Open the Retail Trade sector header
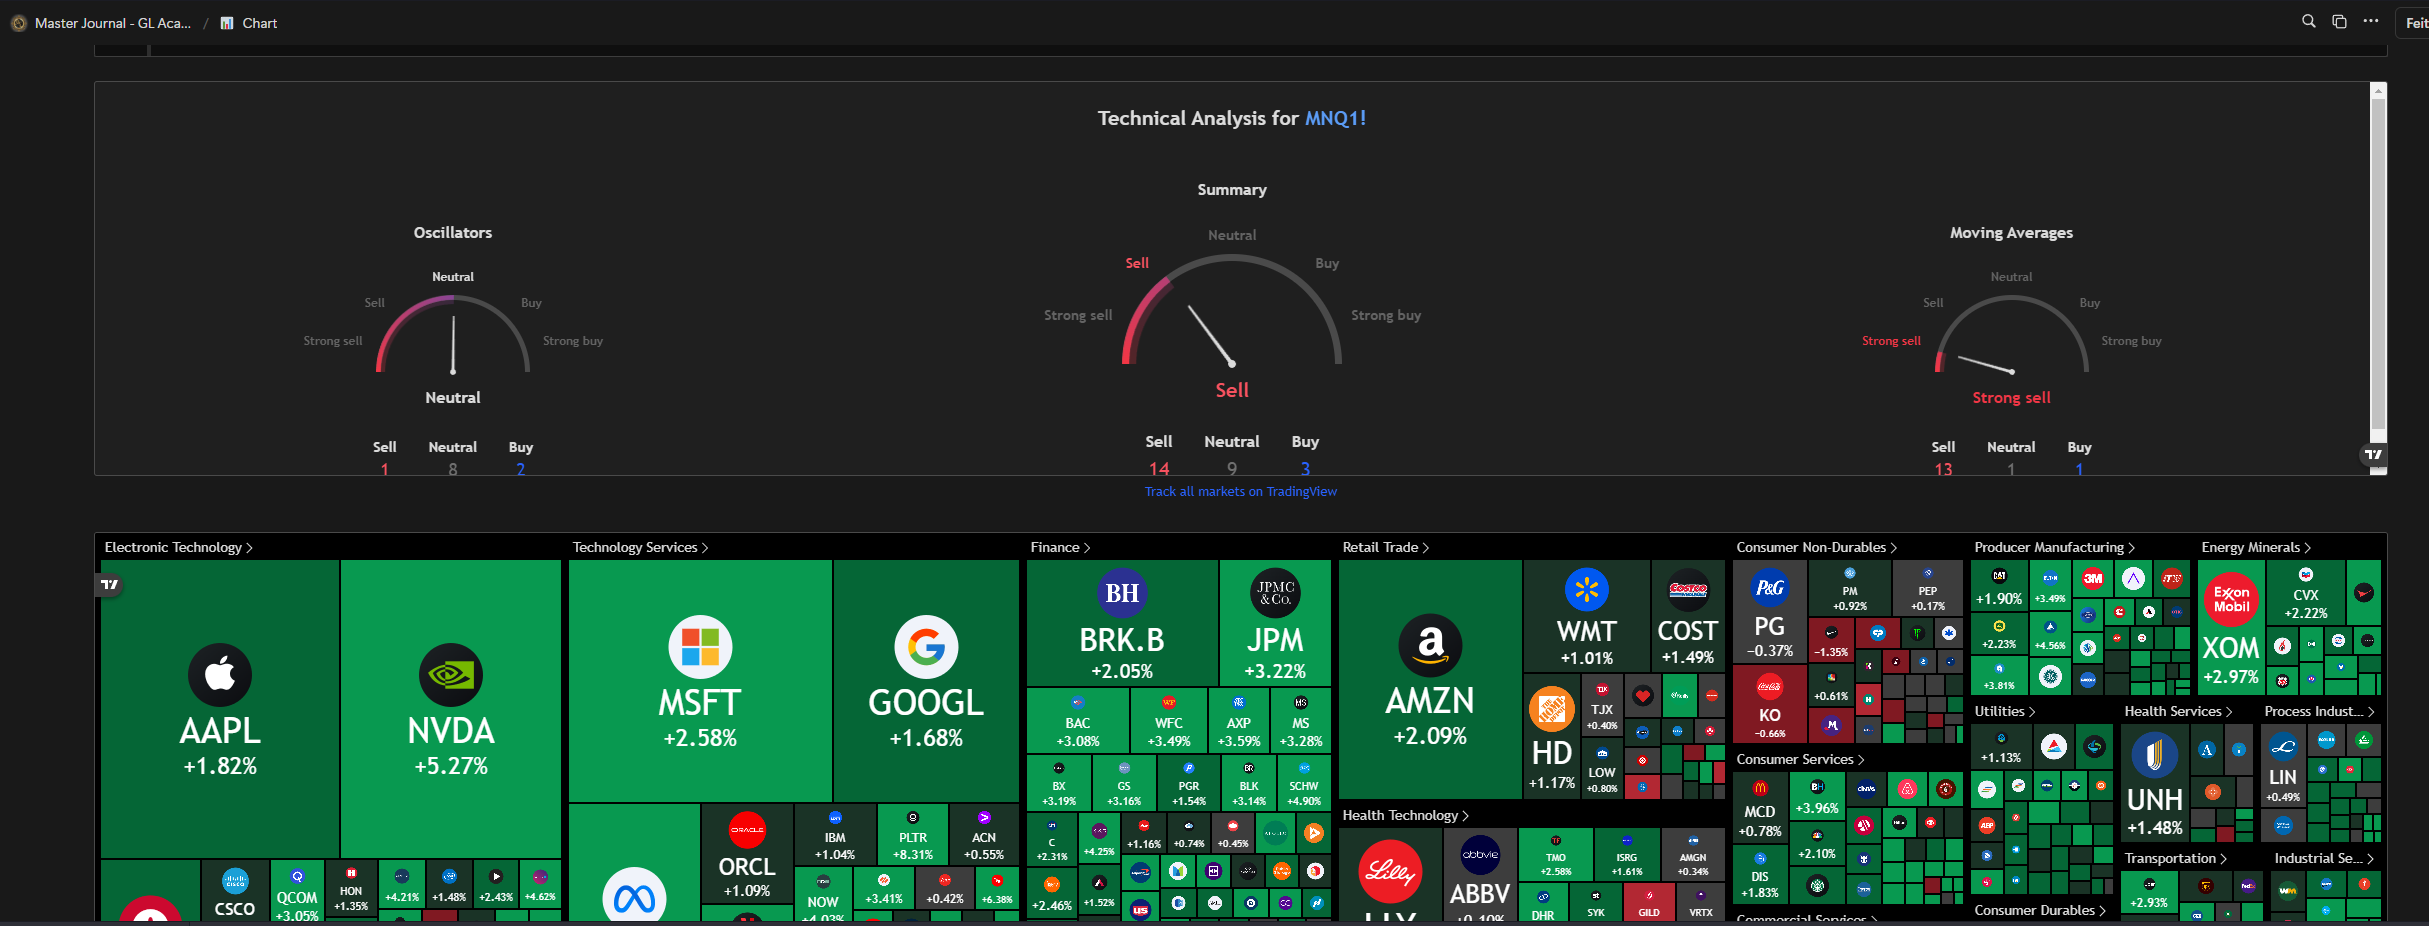 pos(1385,547)
